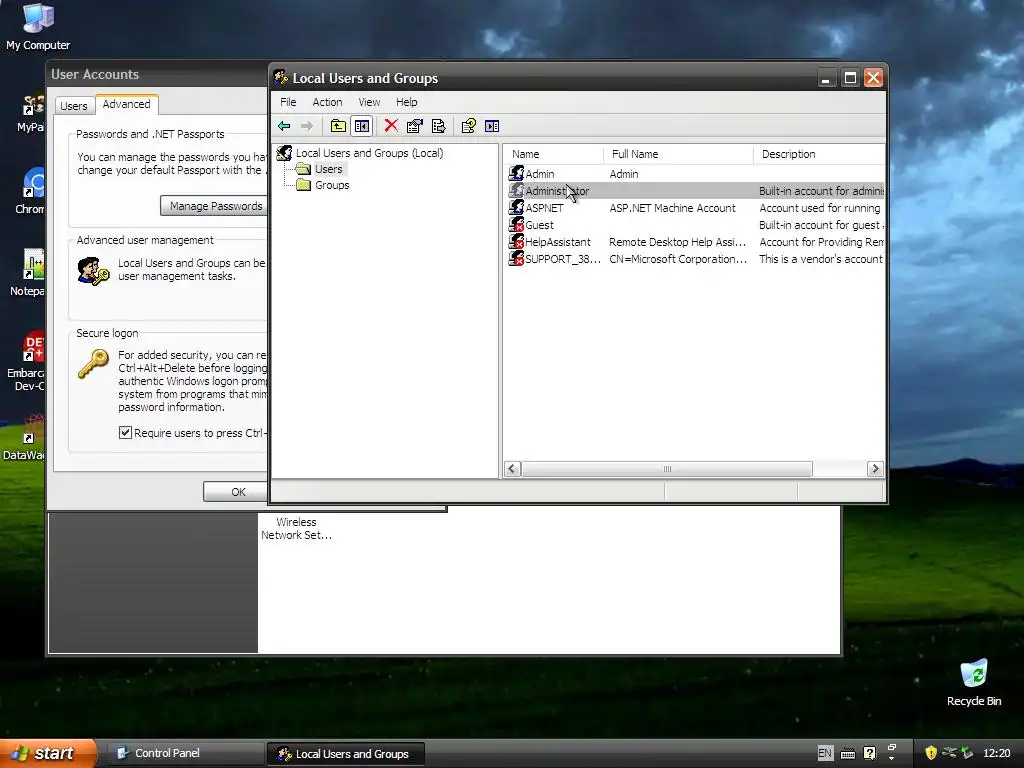The width and height of the screenshot is (1024, 768).
Task: Click the 'This is a vendor's account' description
Action: (x=820, y=259)
